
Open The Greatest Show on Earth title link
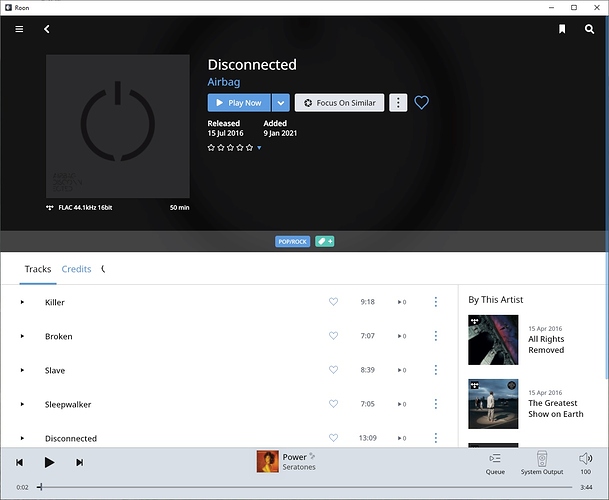click(555, 409)
